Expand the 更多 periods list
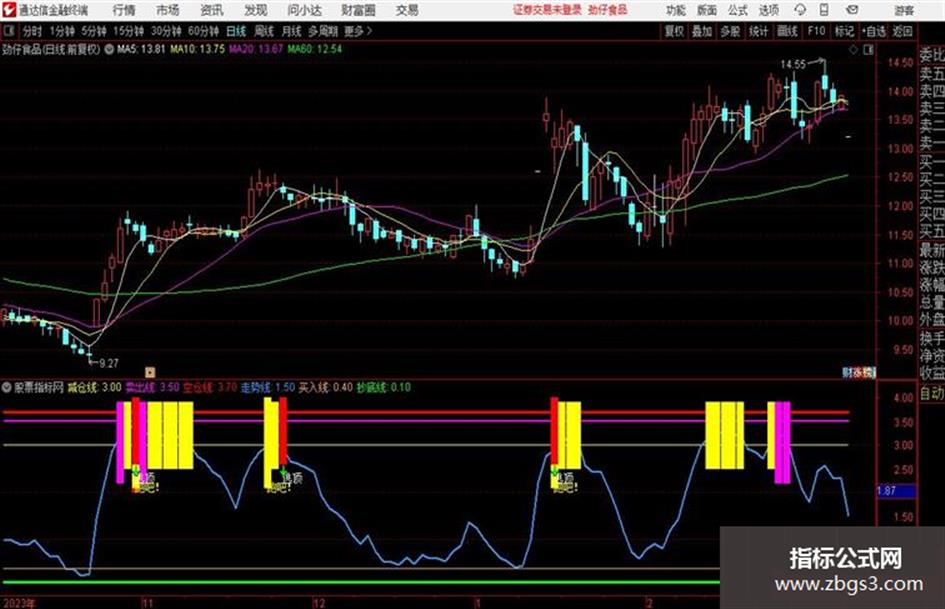Viewport: 945px width, 609px height. (x=358, y=31)
